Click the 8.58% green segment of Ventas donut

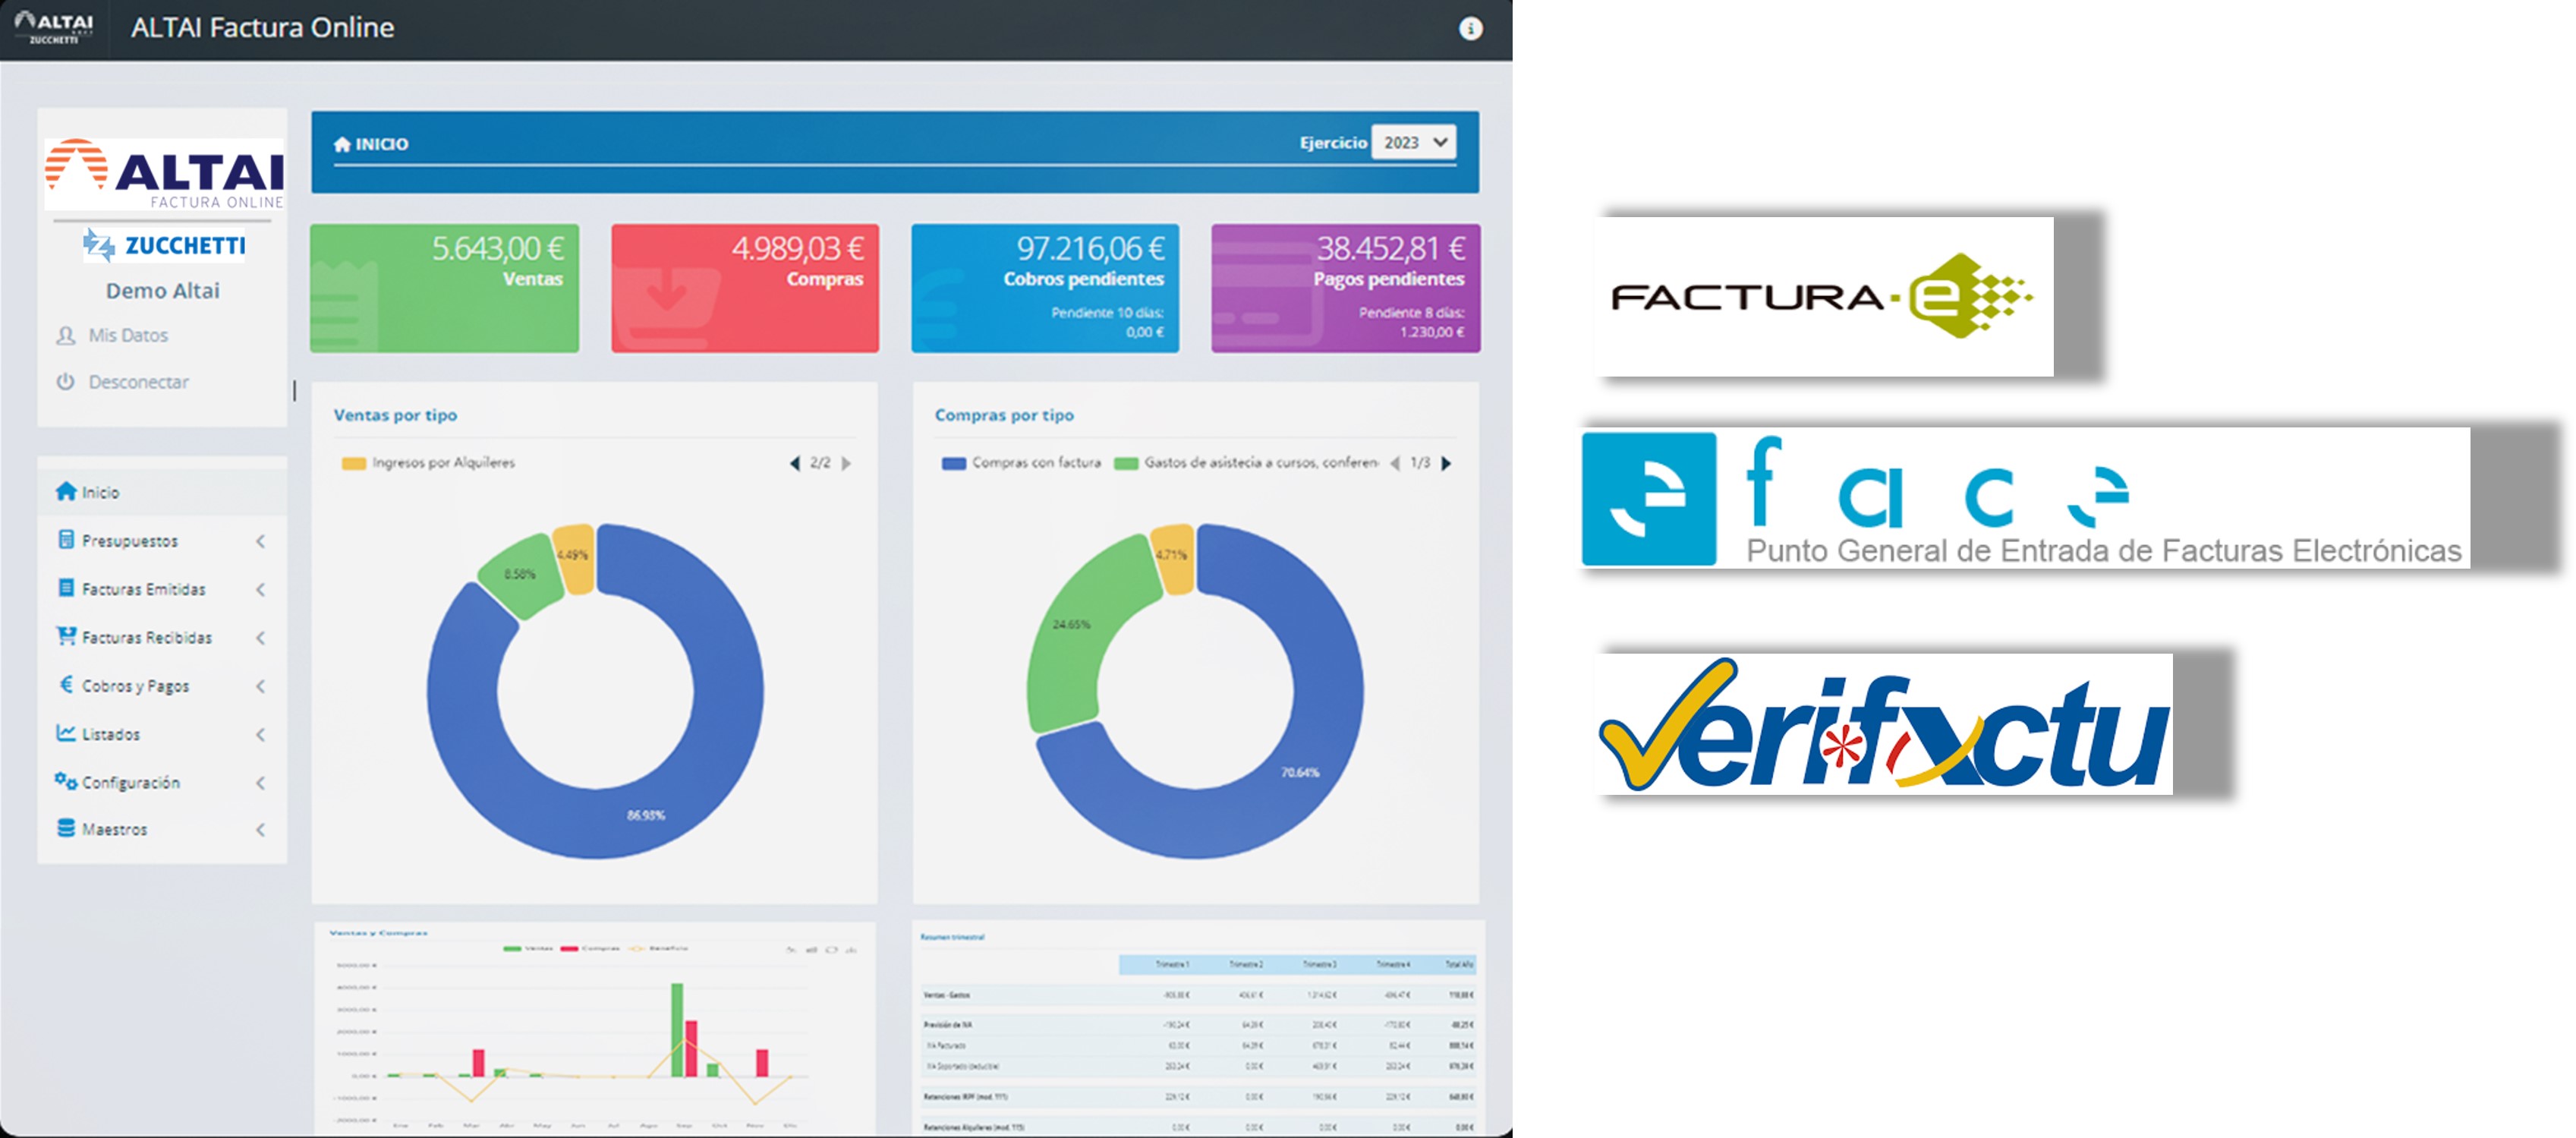(x=520, y=575)
